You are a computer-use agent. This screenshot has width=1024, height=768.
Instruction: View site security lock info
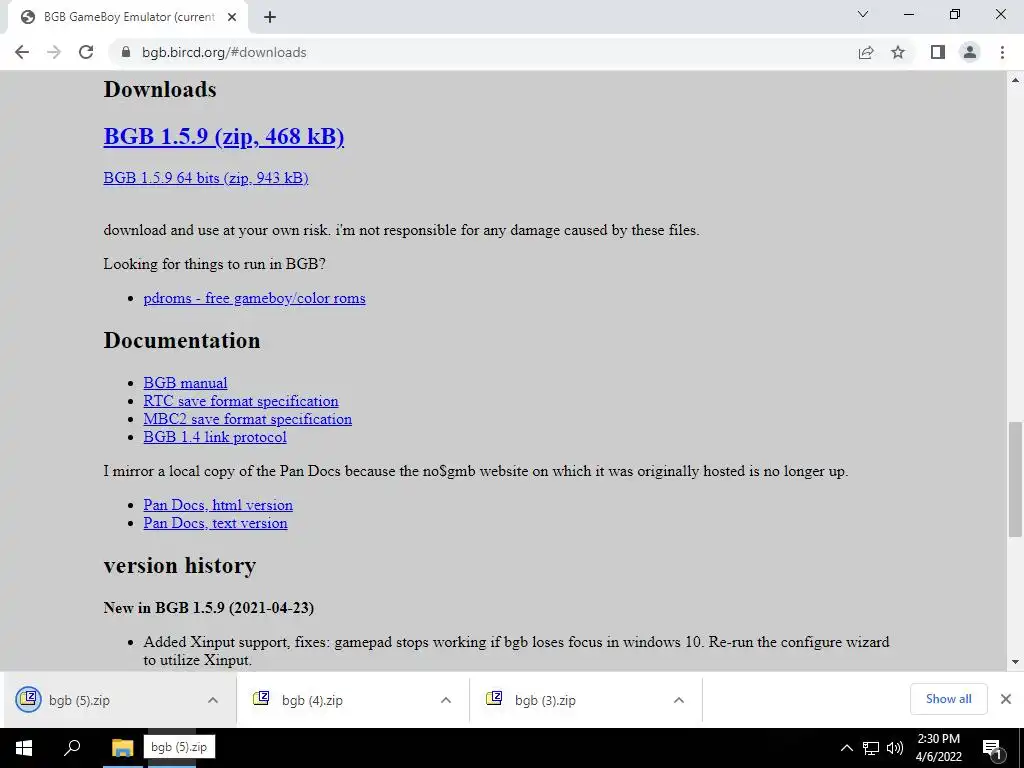(x=126, y=52)
